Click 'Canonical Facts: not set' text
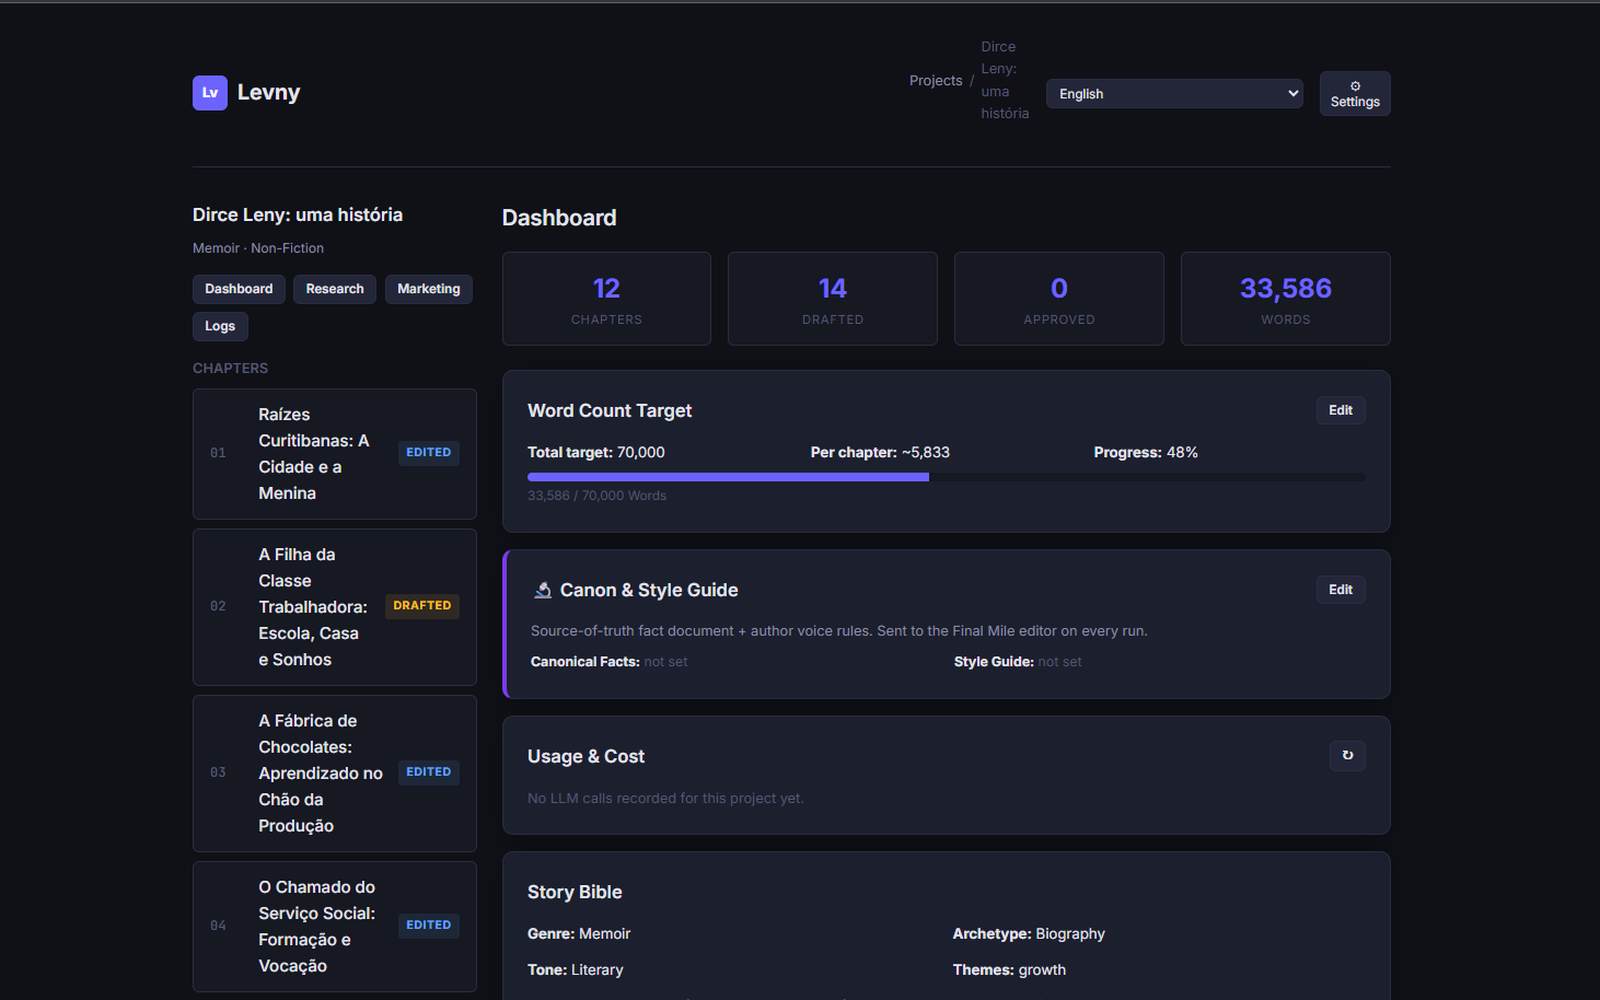The width and height of the screenshot is (1600, 1000). [609, 662]
